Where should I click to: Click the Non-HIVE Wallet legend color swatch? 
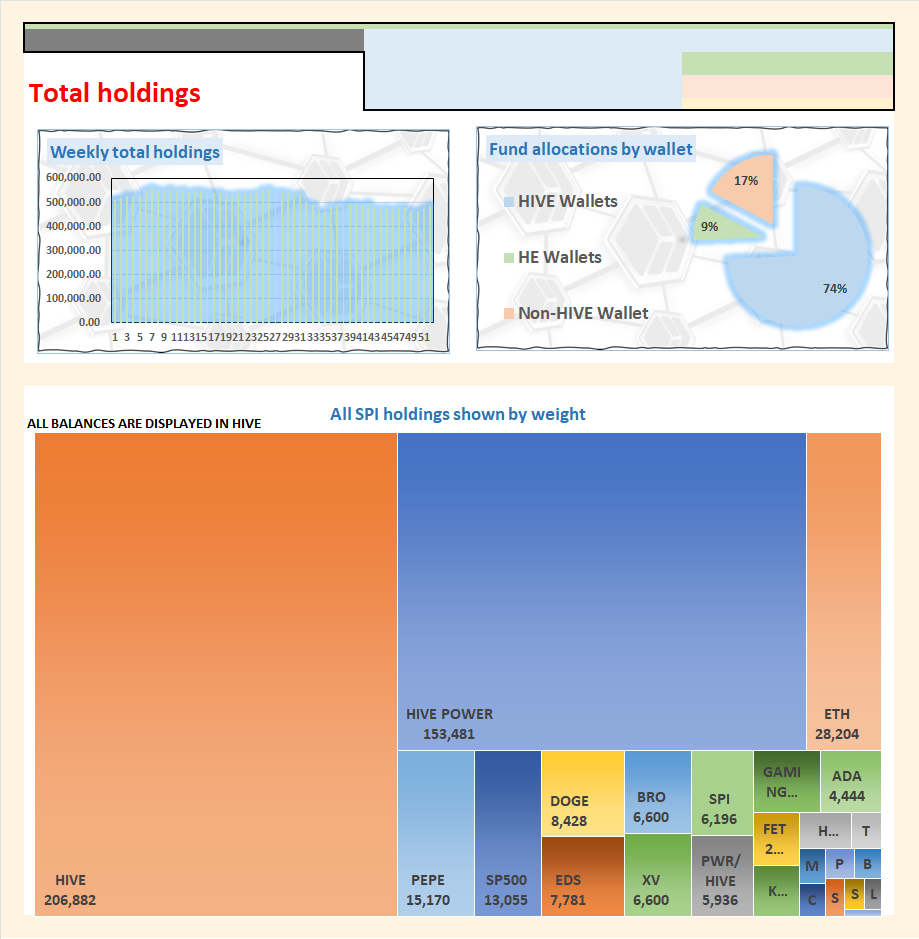pos(509,313)
